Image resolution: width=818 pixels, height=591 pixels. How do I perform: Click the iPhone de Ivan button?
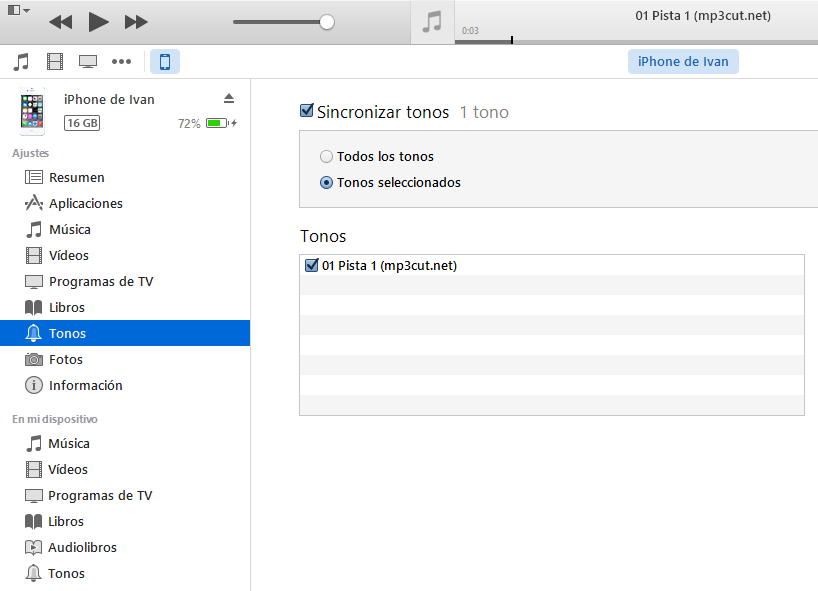(683, 62)
